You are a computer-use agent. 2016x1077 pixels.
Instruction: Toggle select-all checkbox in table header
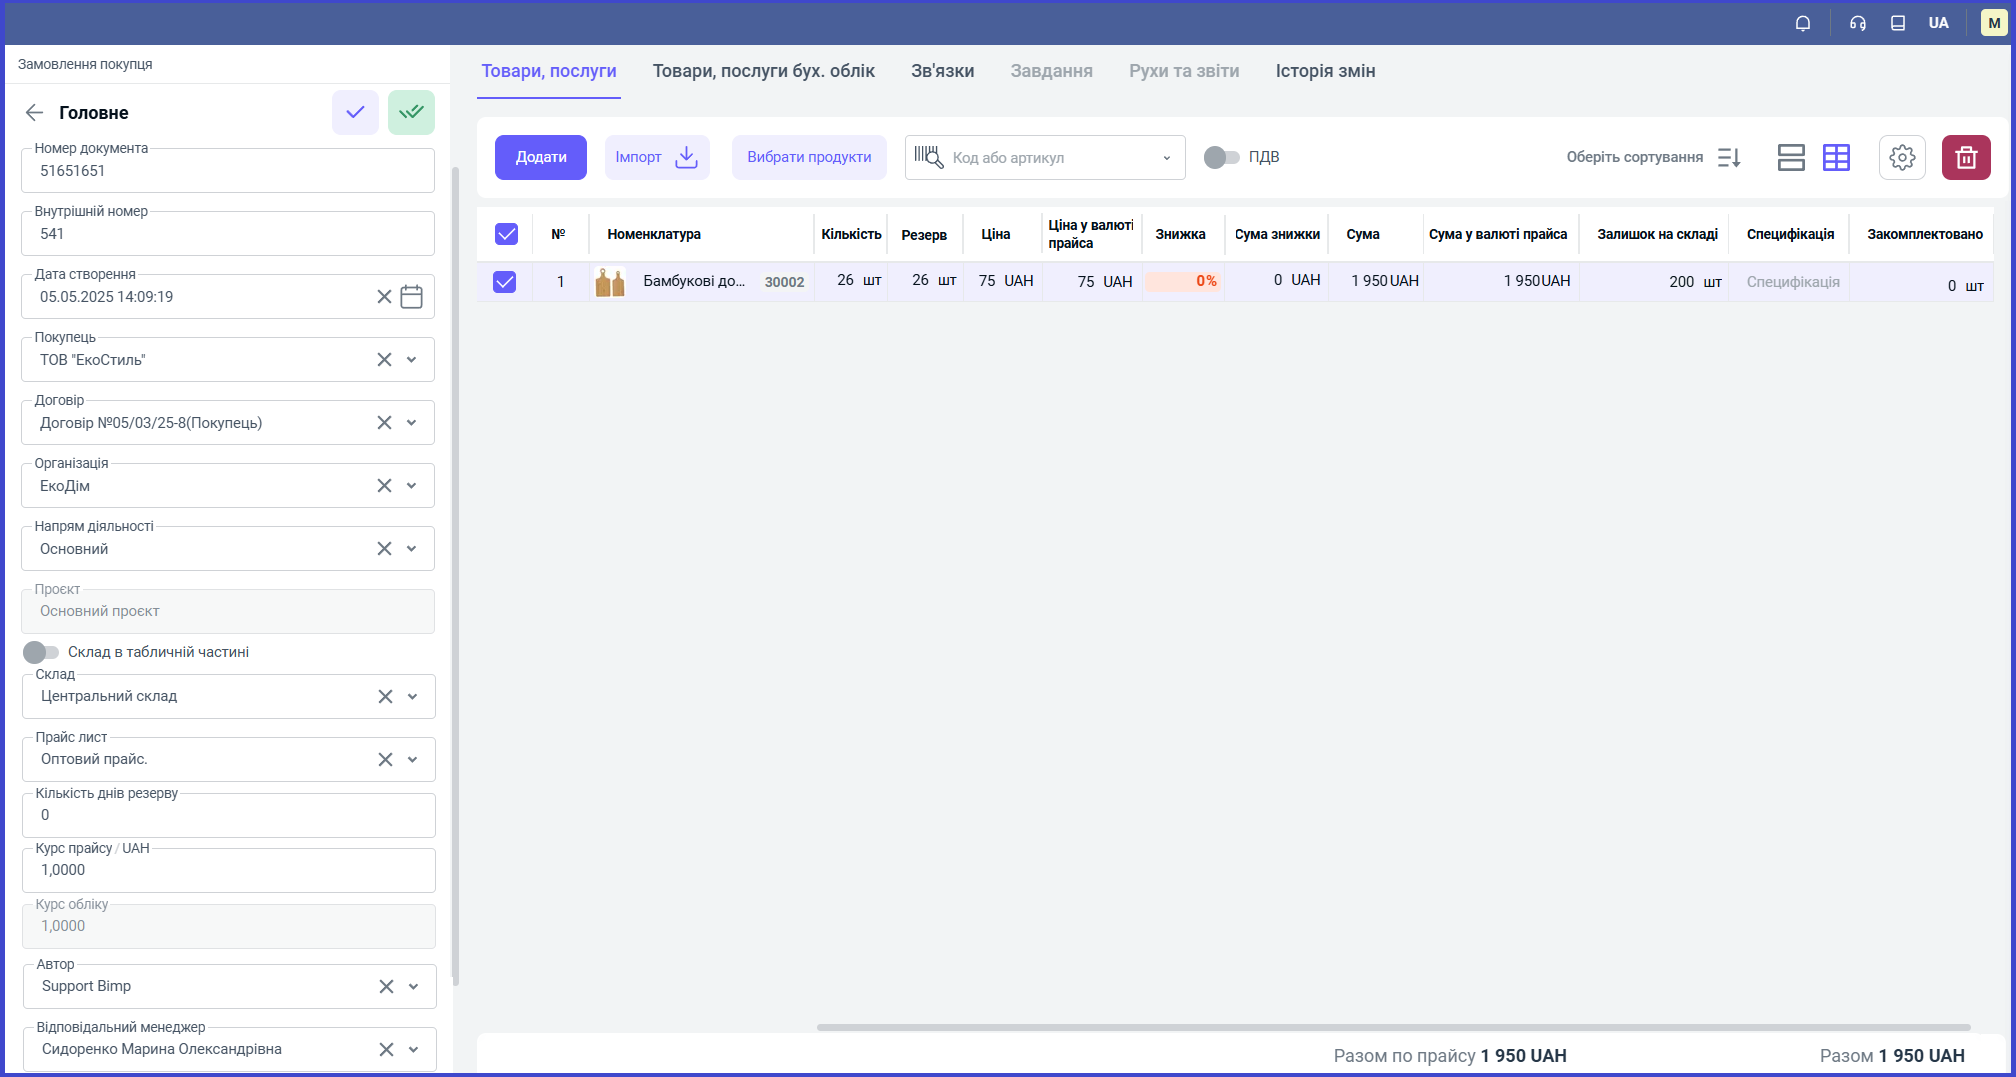507,234
